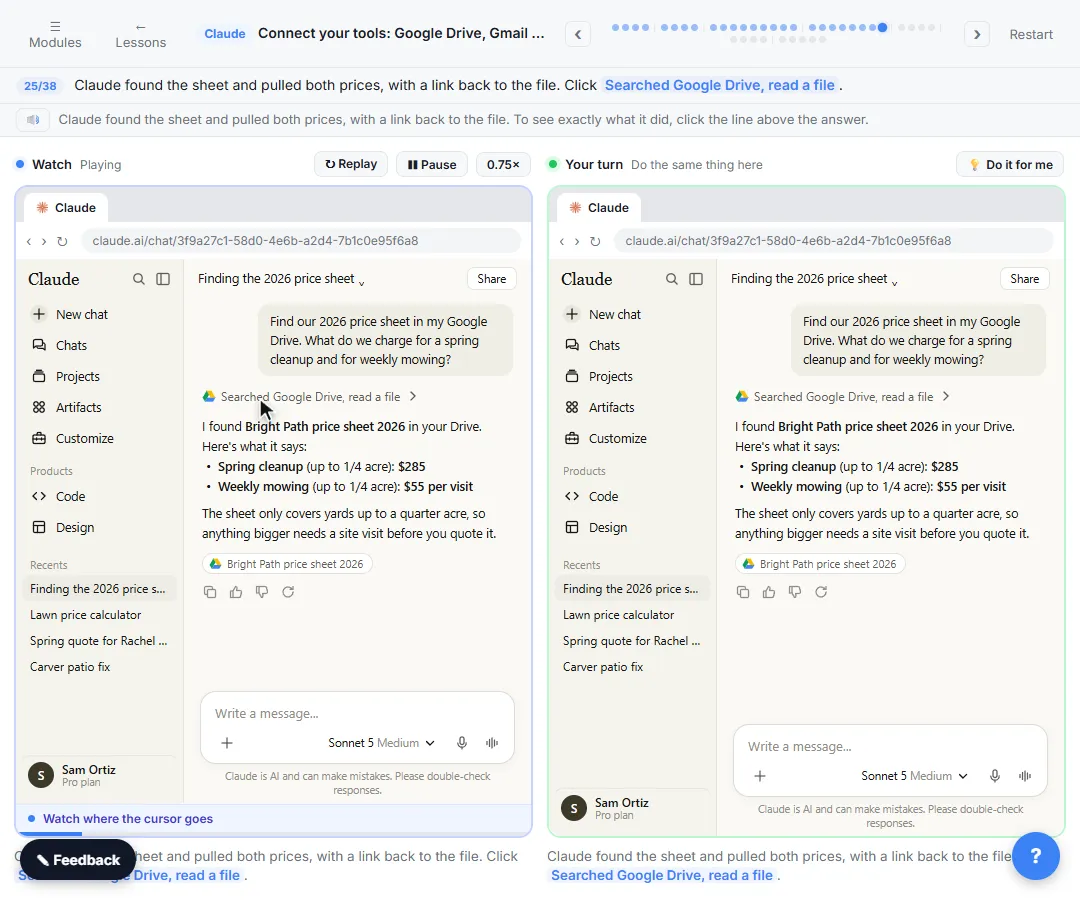Image resolution: width=1080 pixels, height=900 pixels.
Task: Thumbs up the response in Watch panel
Action: 236,592
